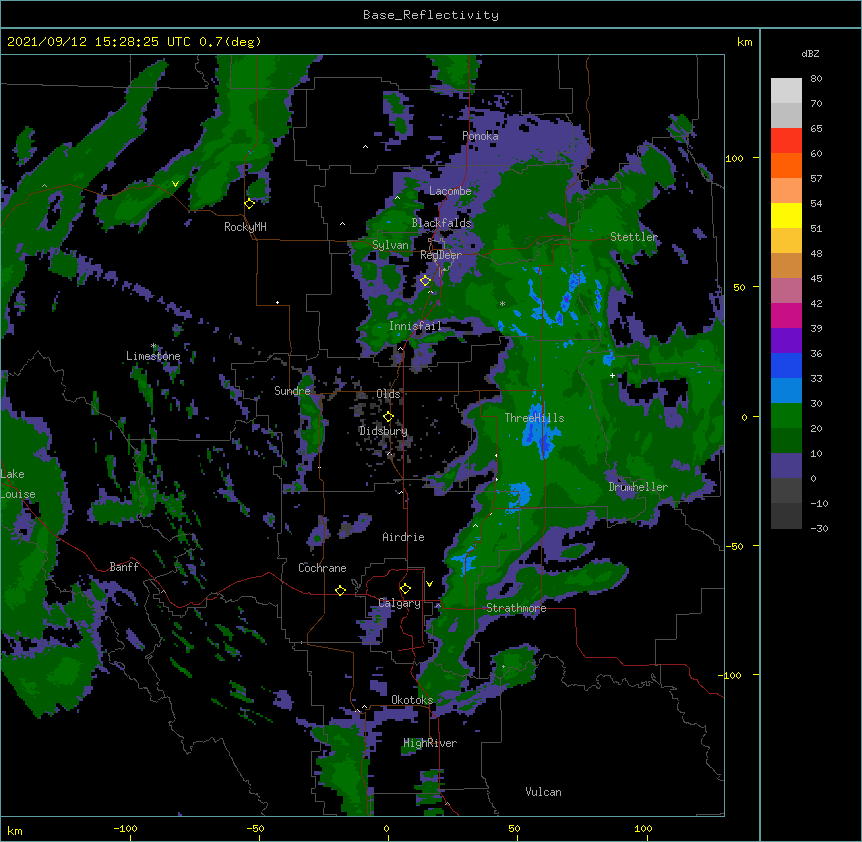Click the HighRiver label

[430, 743]
